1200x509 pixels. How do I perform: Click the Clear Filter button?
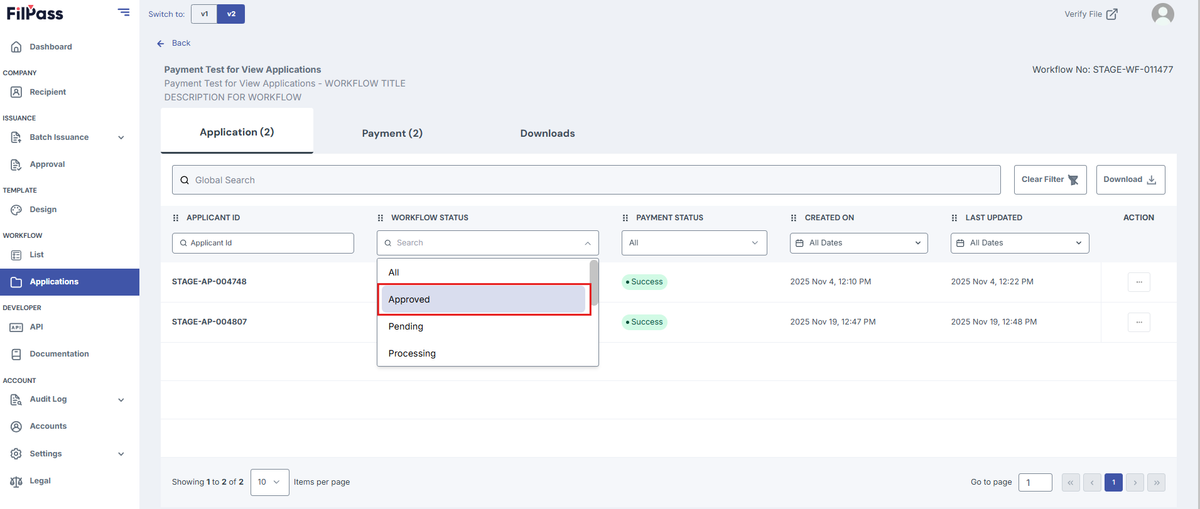[1050, 180]
